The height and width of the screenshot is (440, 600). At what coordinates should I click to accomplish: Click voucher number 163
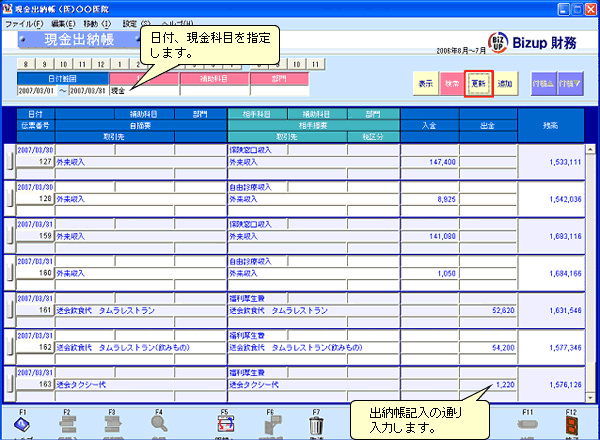click(x=45, y=385)
